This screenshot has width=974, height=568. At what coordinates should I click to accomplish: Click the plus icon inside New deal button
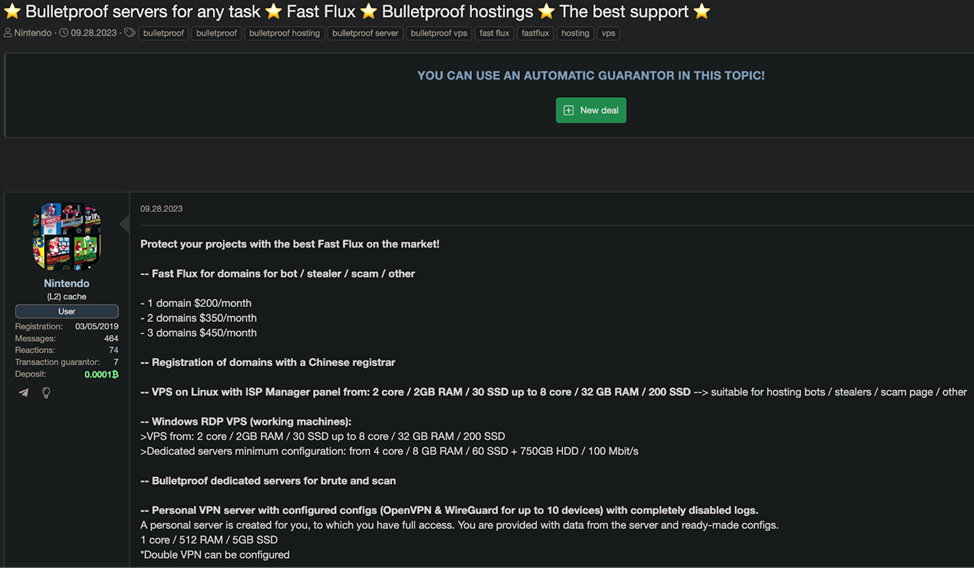(x=568, y=111)
